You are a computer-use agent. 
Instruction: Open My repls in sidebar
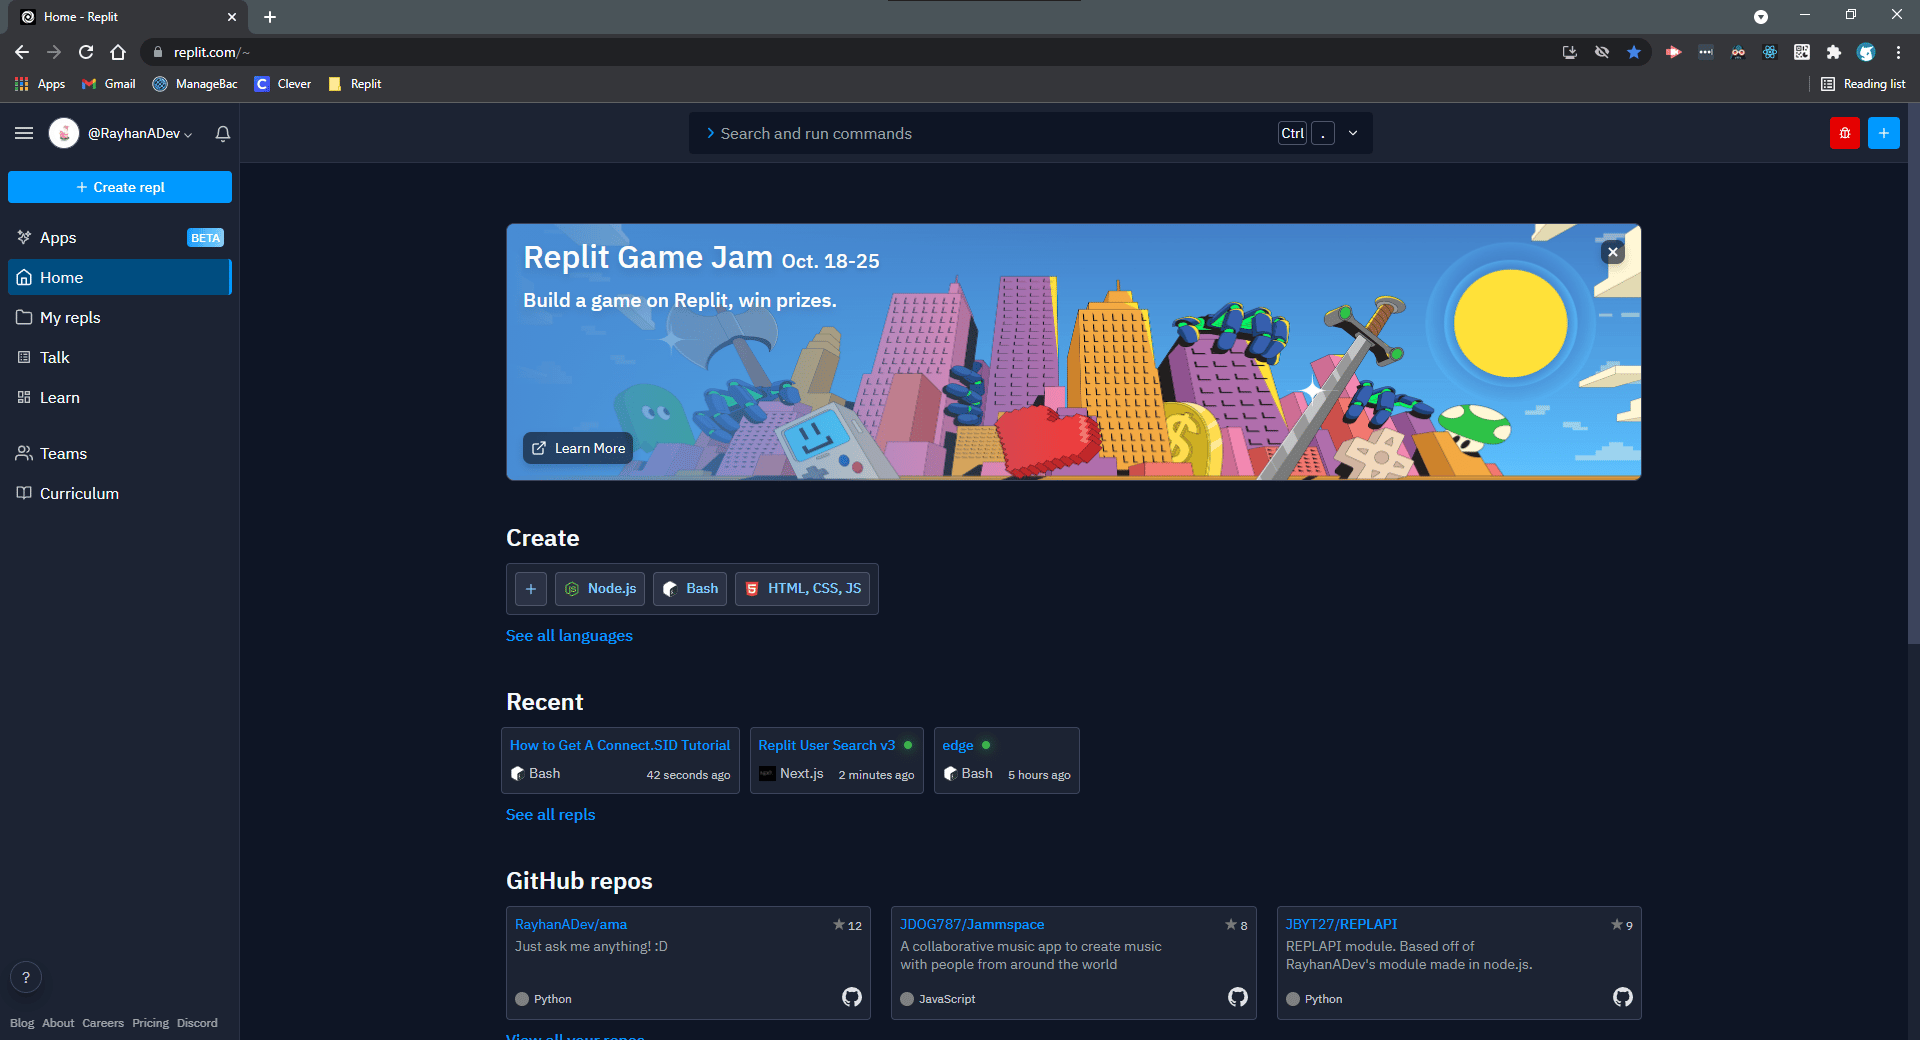coord(120,317)
